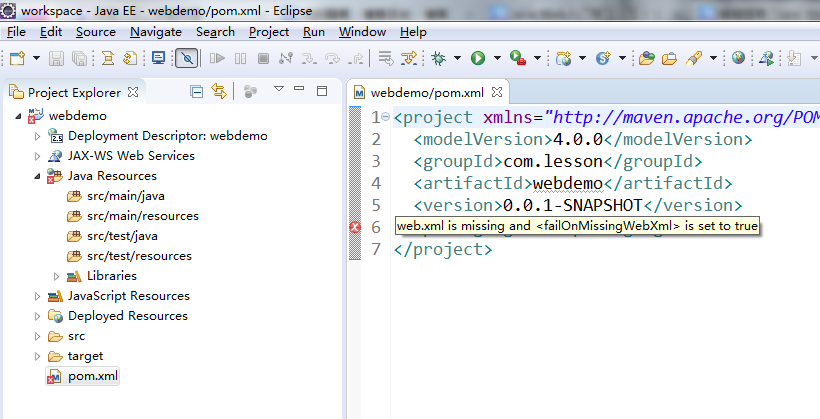Click the Open Console monitor icon
The image size is (820, 419).
pyautogui.click(x=158, y=58)
